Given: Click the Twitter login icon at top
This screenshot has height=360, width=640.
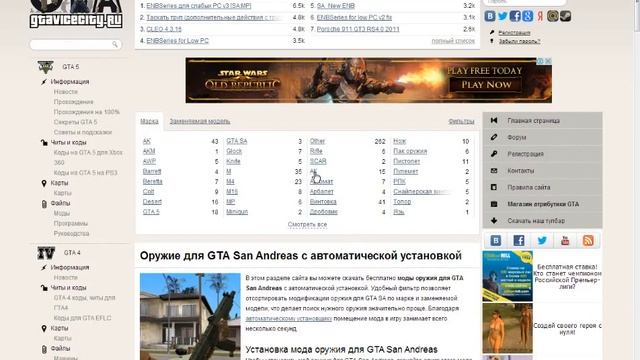Looking at the screenshot, I should pyautogui.click(x=502, y=16).
